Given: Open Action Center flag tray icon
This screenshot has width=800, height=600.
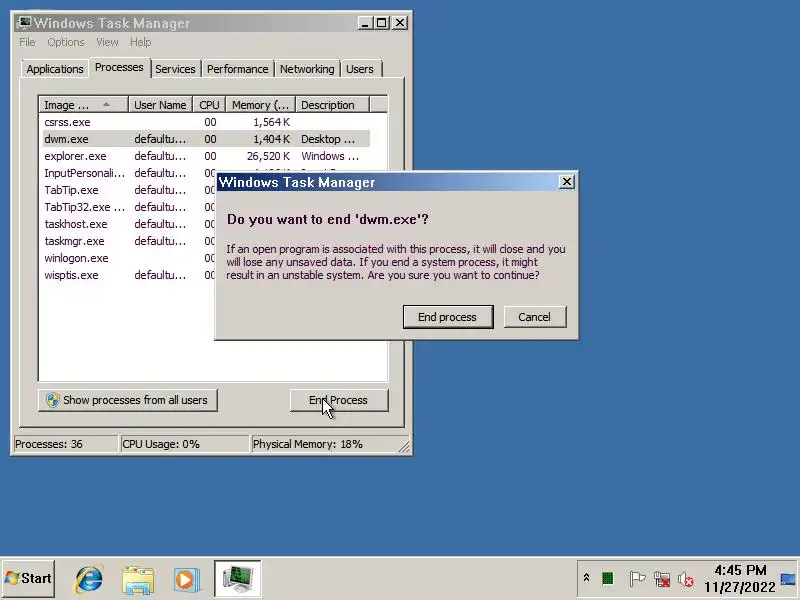Looking at the screenshot, I should pos(637,579).
